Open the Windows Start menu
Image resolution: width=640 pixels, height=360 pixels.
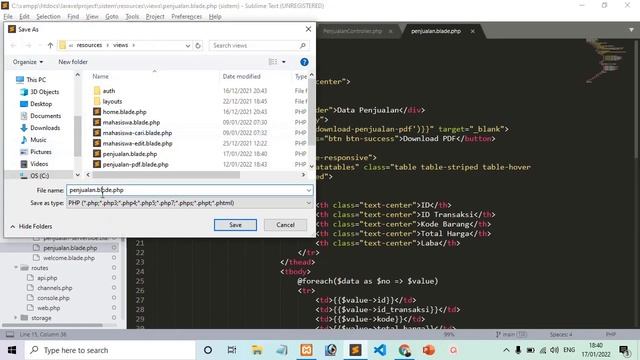coord(12,350)
